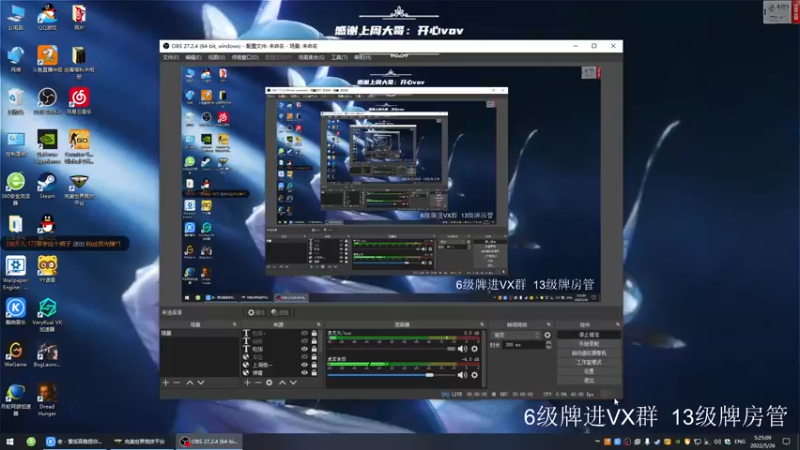Pop out the 场景 dock panel via header icon
Viewport: 800px width, 450px height.
235,324
